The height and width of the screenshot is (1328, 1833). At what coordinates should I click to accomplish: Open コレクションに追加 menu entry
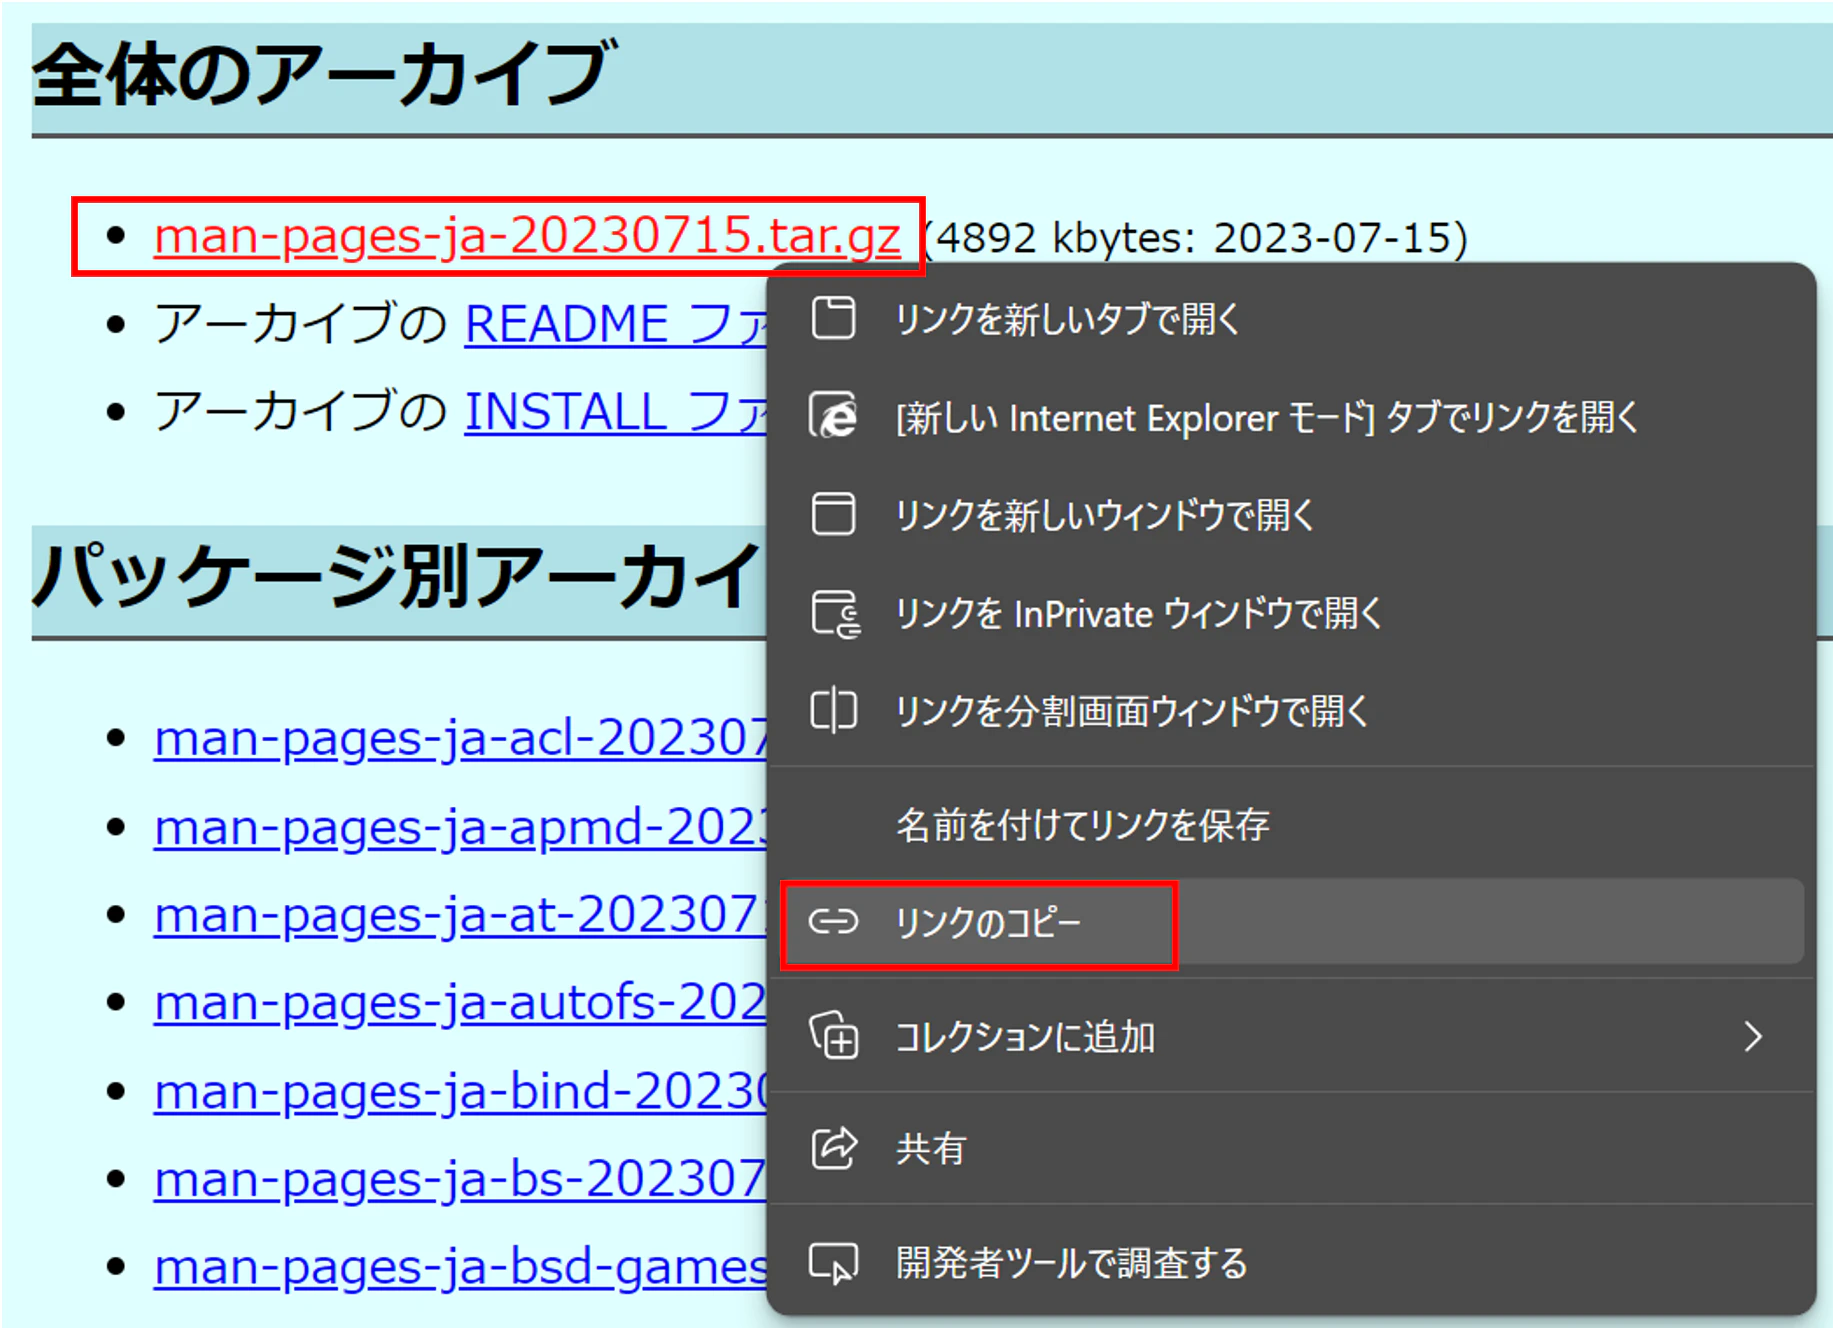coord(1291,1036)
